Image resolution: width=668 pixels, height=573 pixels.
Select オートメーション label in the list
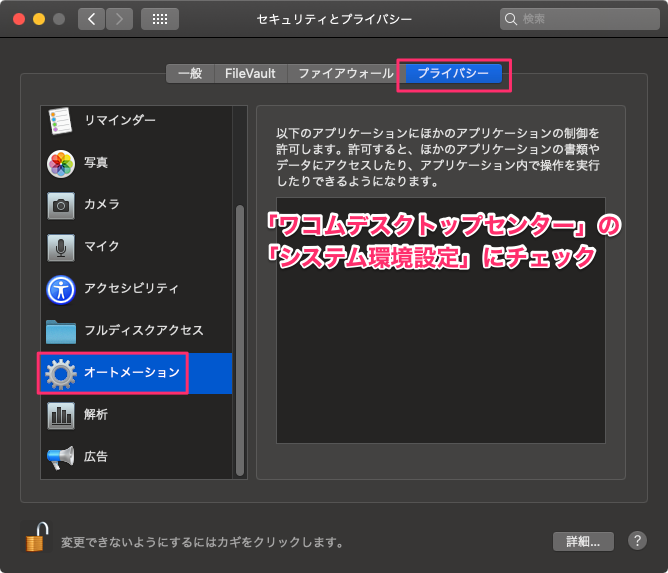tap(132, 372)
